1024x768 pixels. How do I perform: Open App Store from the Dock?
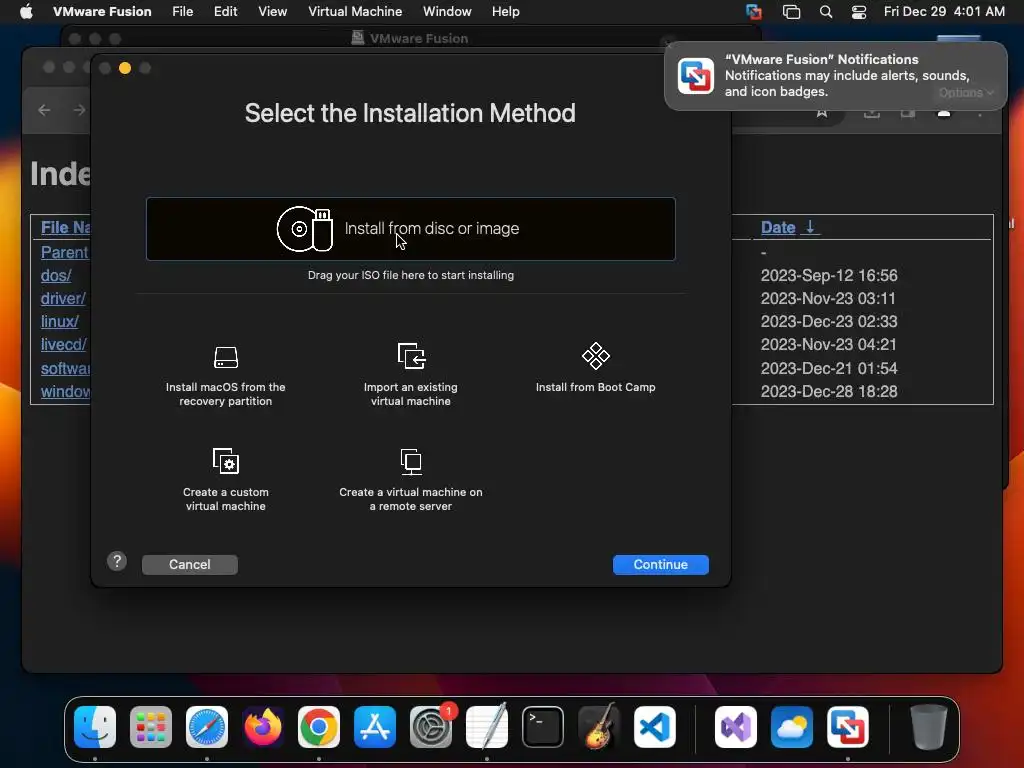pos(375,727)
